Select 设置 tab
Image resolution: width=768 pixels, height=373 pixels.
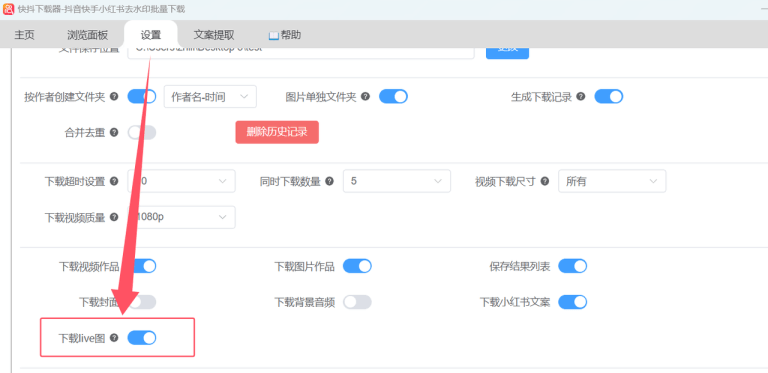coord(151,35)
